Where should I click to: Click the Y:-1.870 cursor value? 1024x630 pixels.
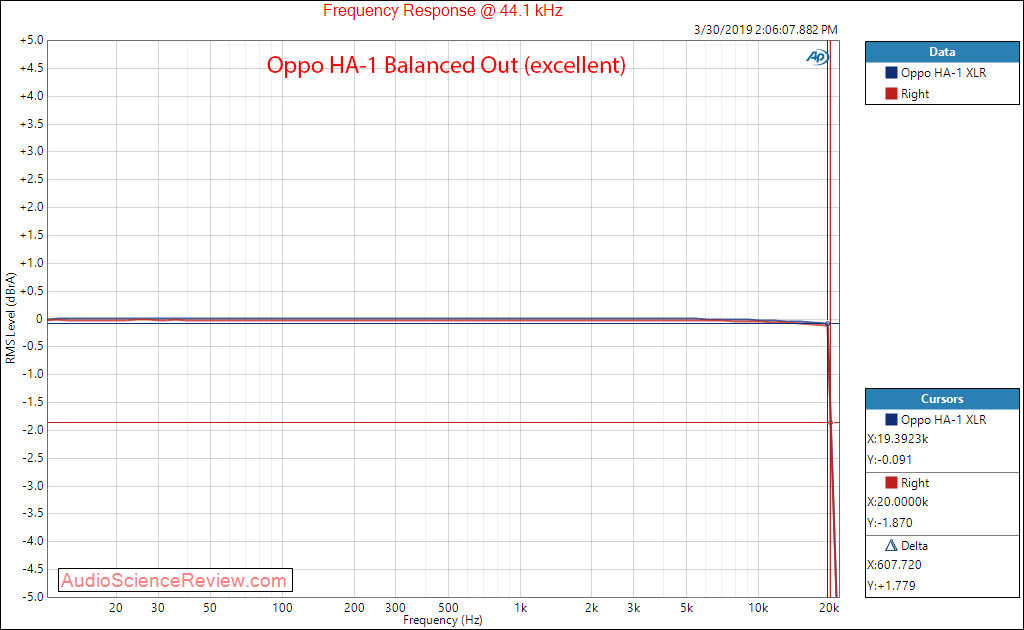coord(890,522)
